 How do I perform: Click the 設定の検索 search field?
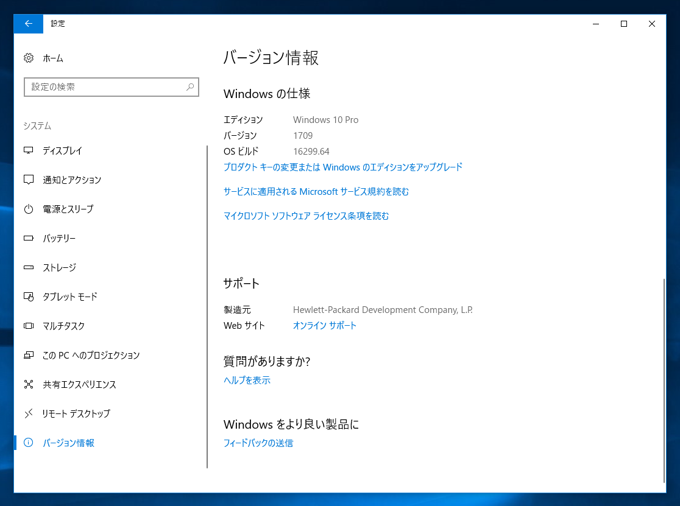[x=111, y=87]
